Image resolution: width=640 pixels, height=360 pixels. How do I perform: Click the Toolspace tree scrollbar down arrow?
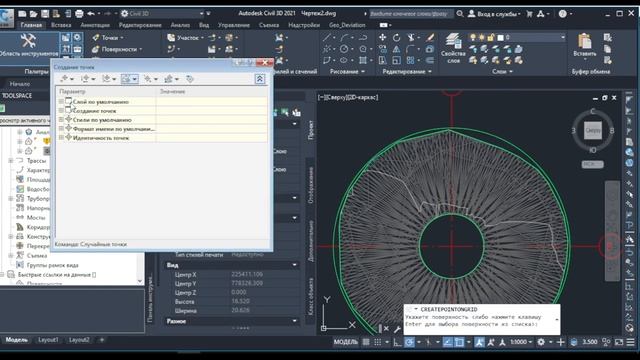pyautogui.click(x=140, y=281)
